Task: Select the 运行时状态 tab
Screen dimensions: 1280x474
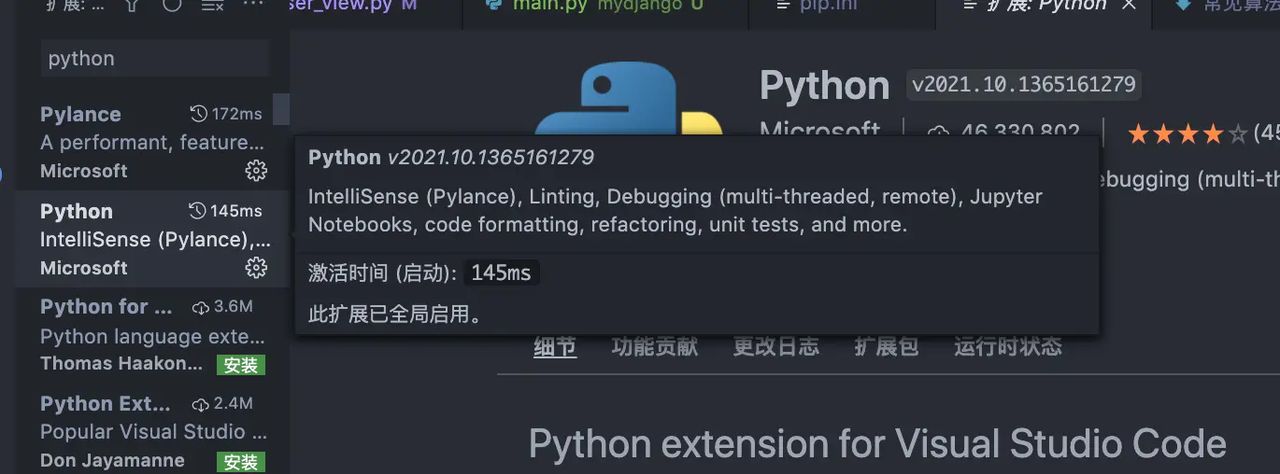Action: coord(1008,347)
